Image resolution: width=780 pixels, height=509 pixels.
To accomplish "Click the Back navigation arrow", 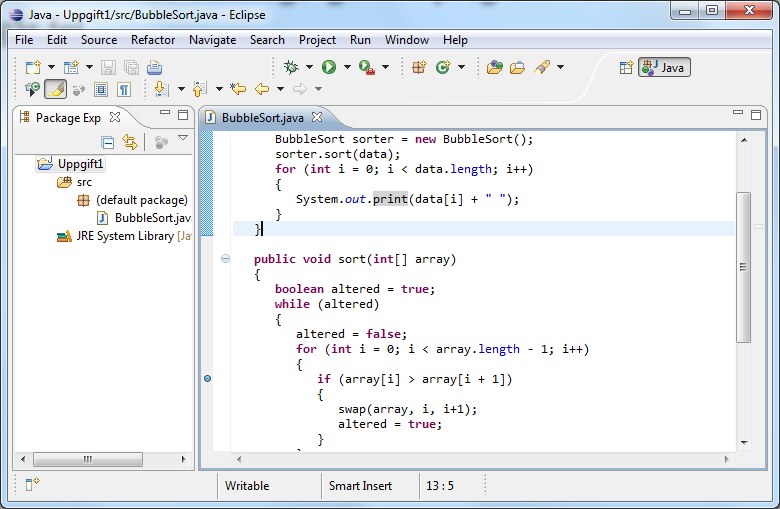I will 262,89.
